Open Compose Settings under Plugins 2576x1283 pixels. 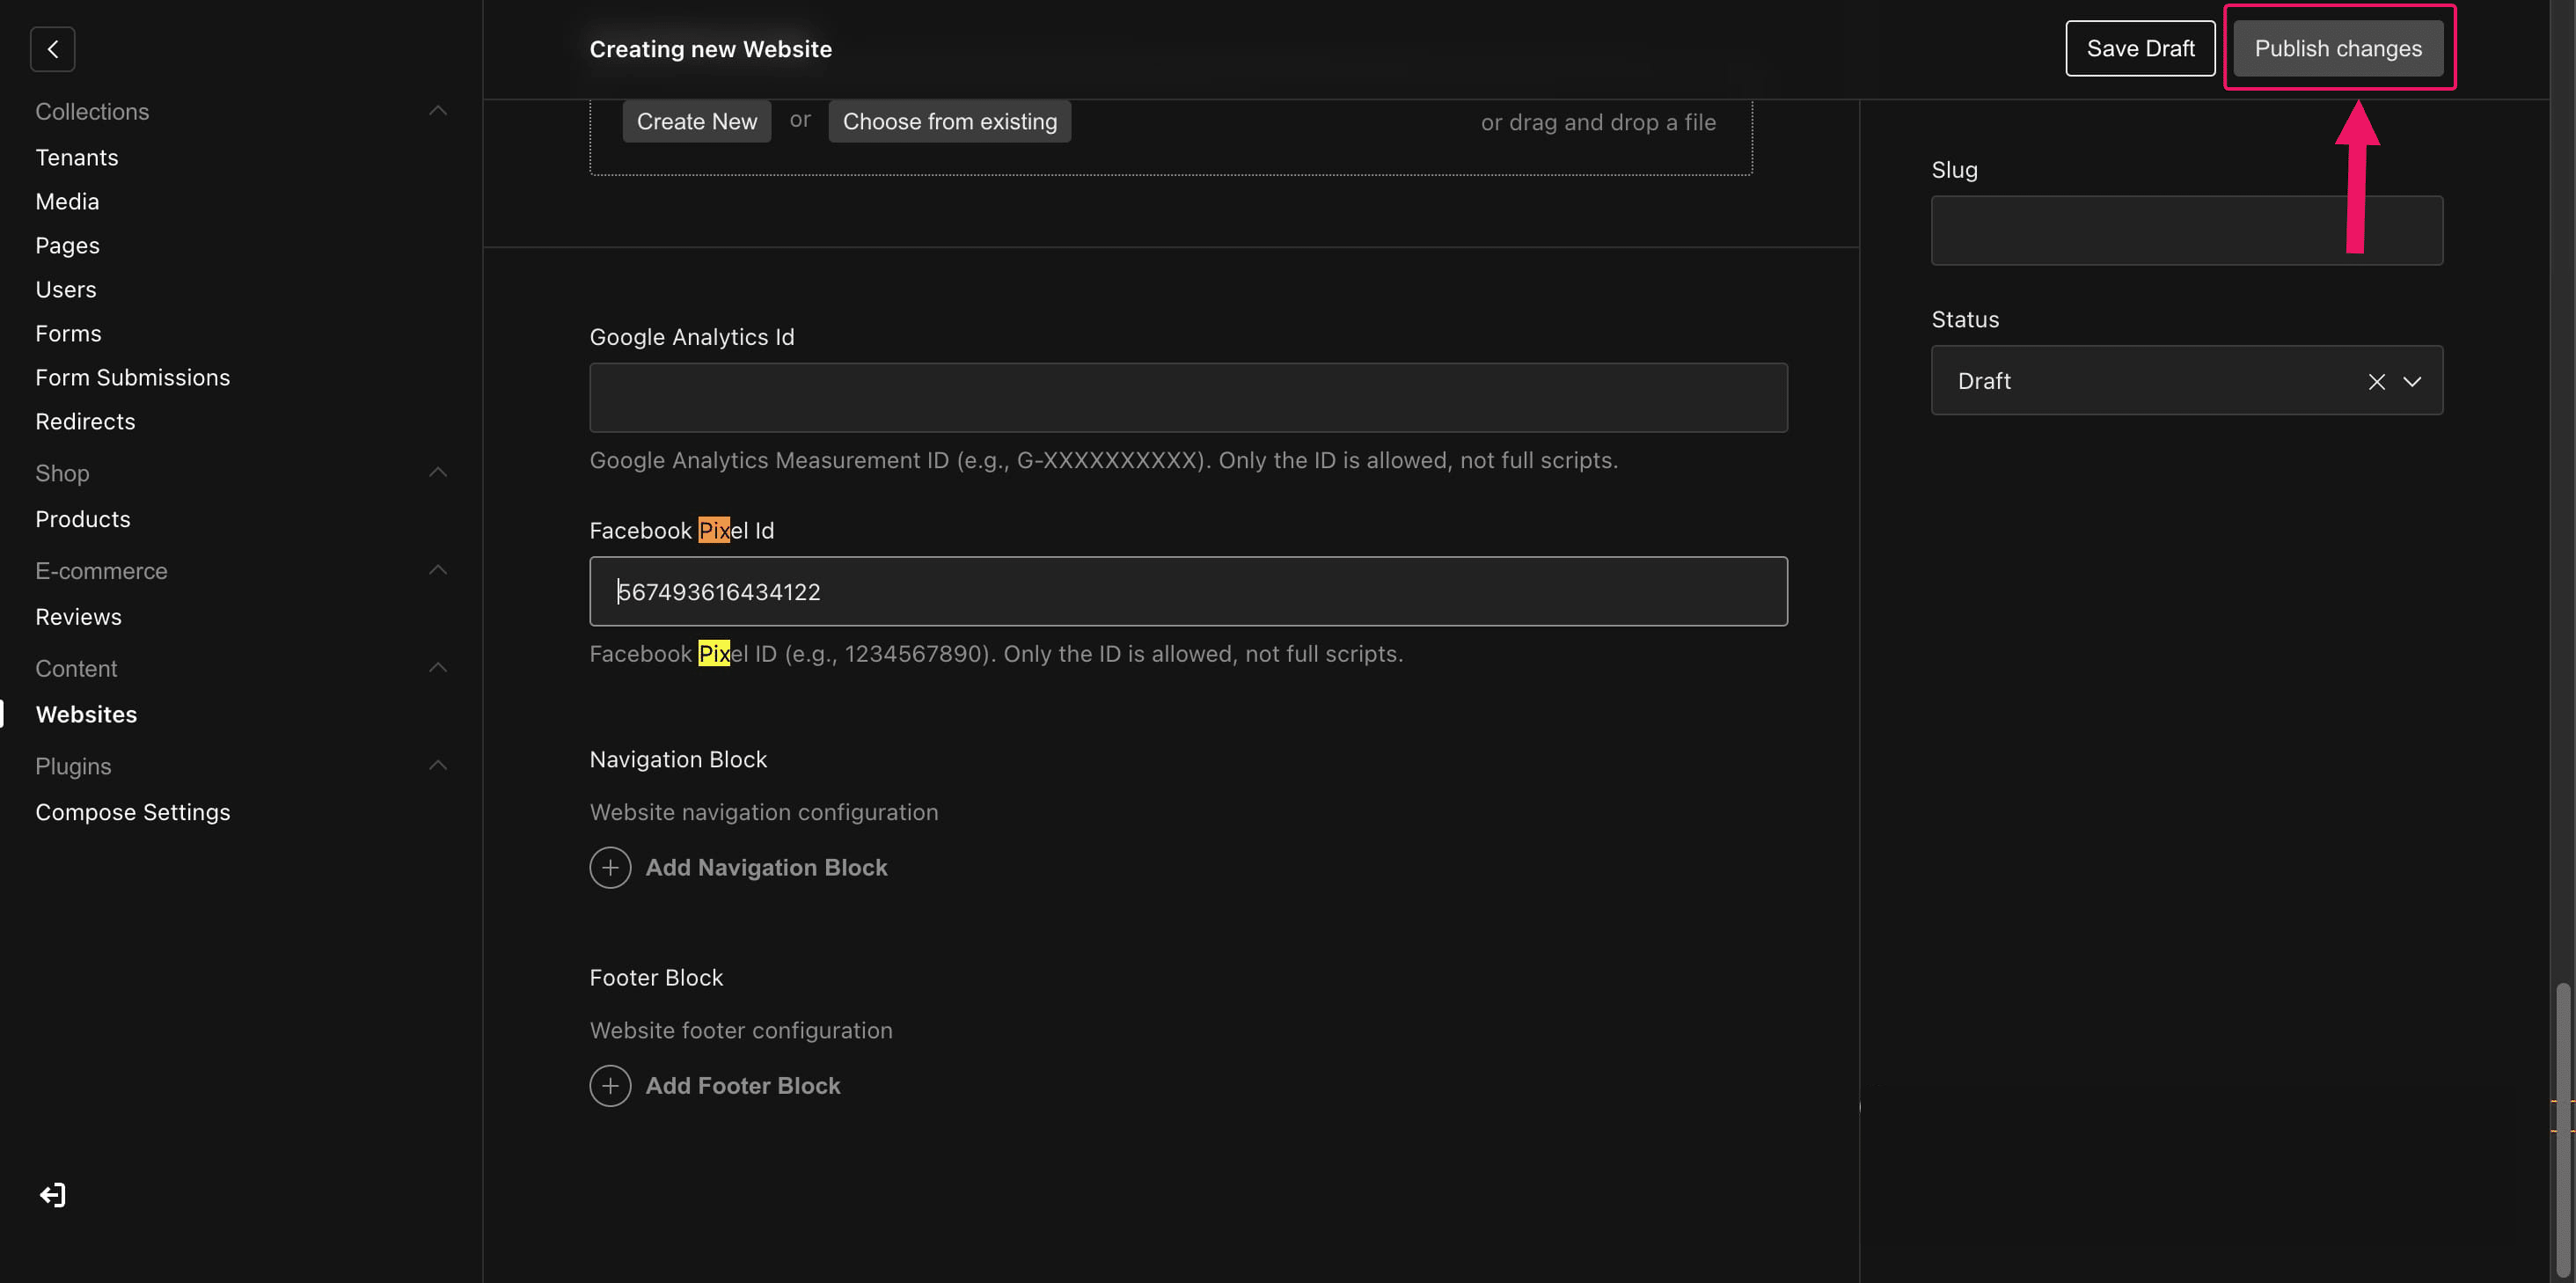(133, 811)
